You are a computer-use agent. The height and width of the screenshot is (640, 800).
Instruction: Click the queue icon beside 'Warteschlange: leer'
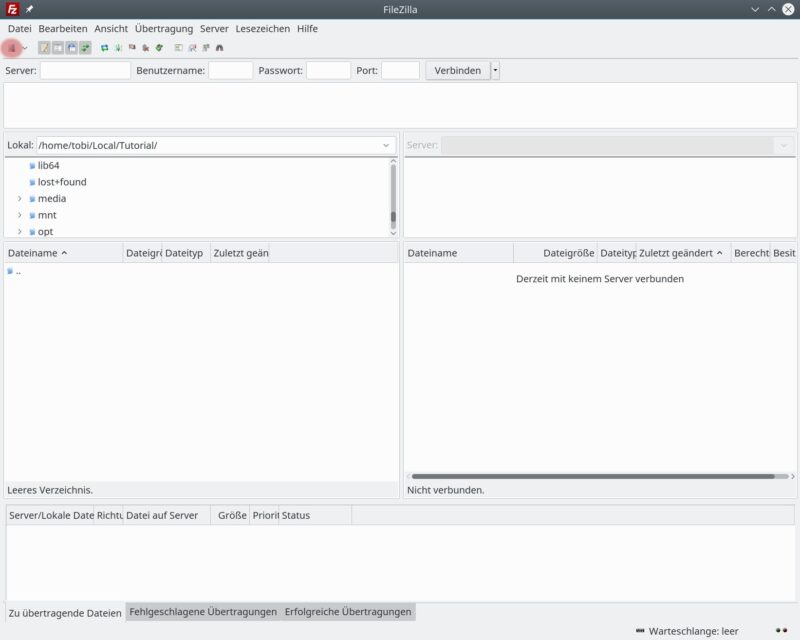point(640,631)
